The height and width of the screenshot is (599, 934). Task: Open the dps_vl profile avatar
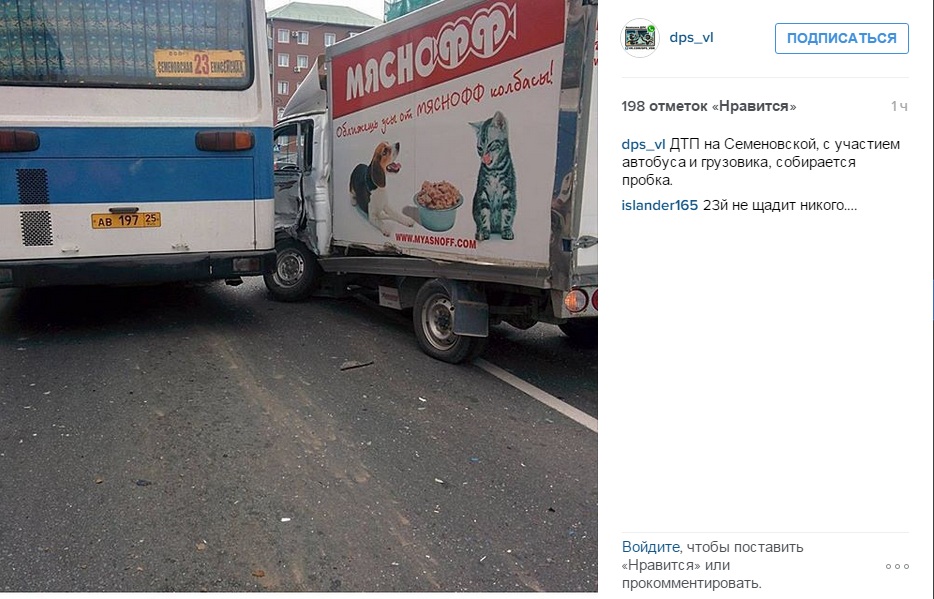639,38
